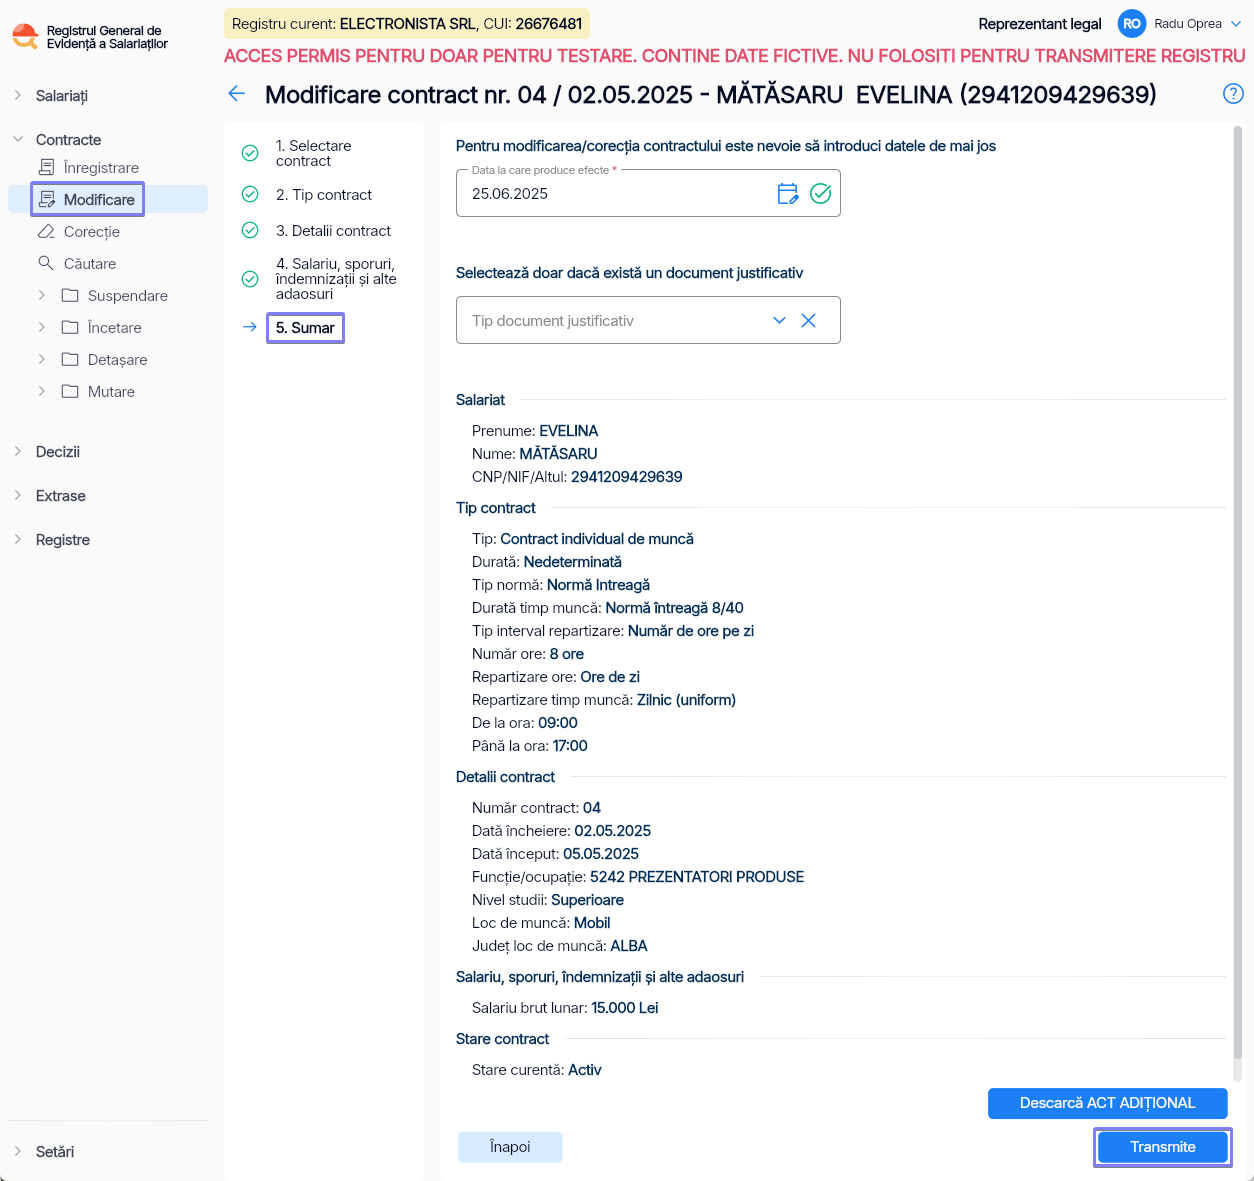The width and height of the screenshot is (1254, 1181).
Task: Click the arrow icon beside 5. Sumar
Action: coord(250,327)
